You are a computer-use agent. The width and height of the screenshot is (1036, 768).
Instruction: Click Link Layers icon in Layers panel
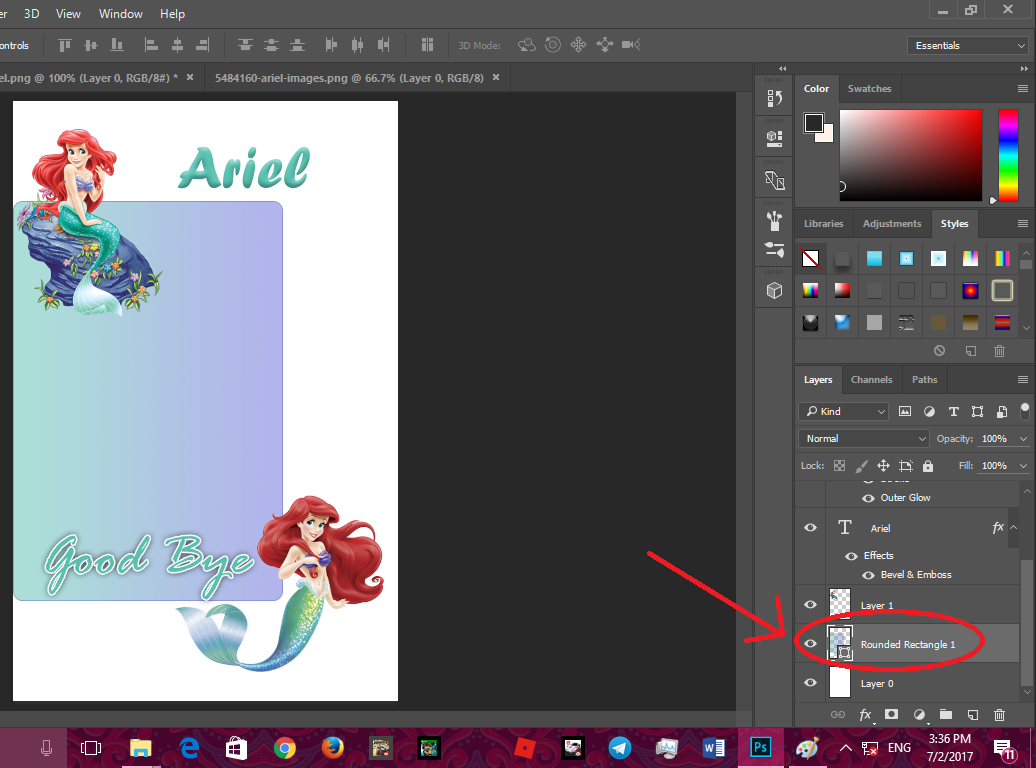click(x=838, y=714)
